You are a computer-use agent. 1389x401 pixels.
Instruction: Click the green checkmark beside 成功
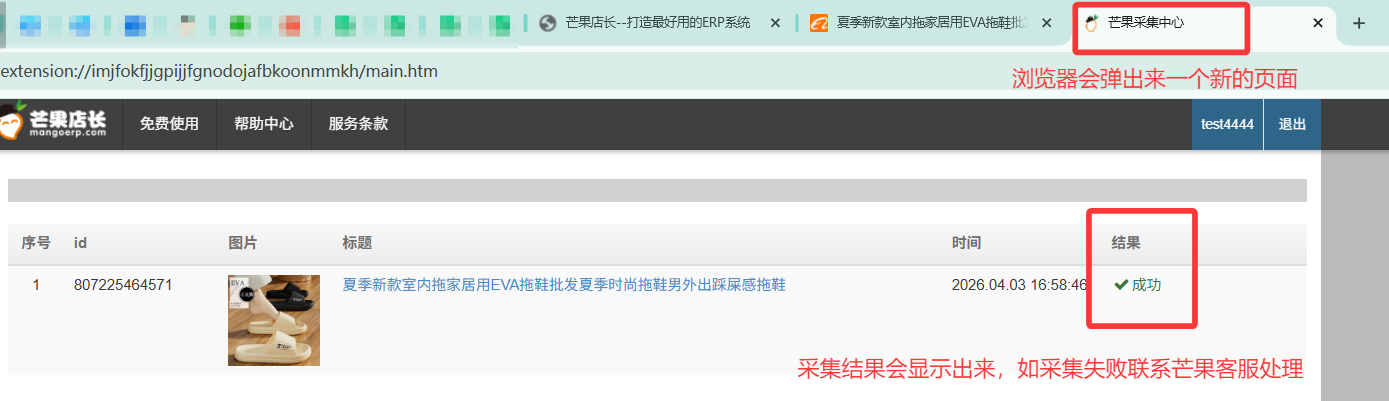coord(1120,285)
